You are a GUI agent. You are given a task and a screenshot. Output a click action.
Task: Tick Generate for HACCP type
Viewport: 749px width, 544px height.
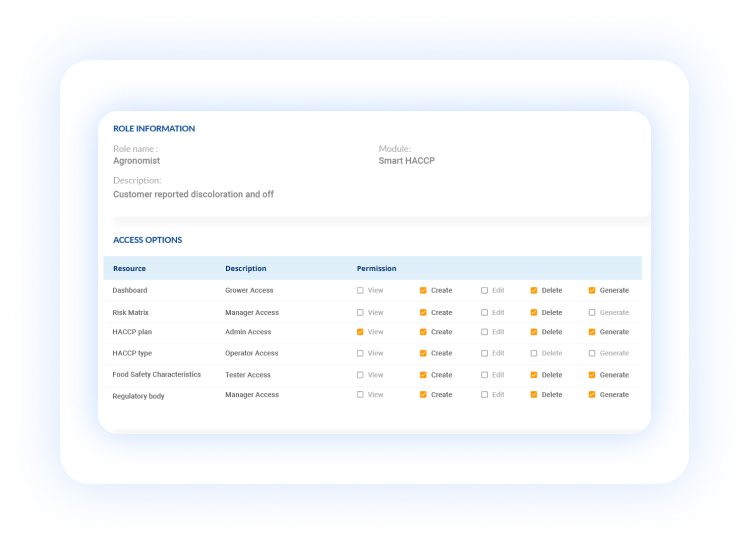click(x=592, y=353)
